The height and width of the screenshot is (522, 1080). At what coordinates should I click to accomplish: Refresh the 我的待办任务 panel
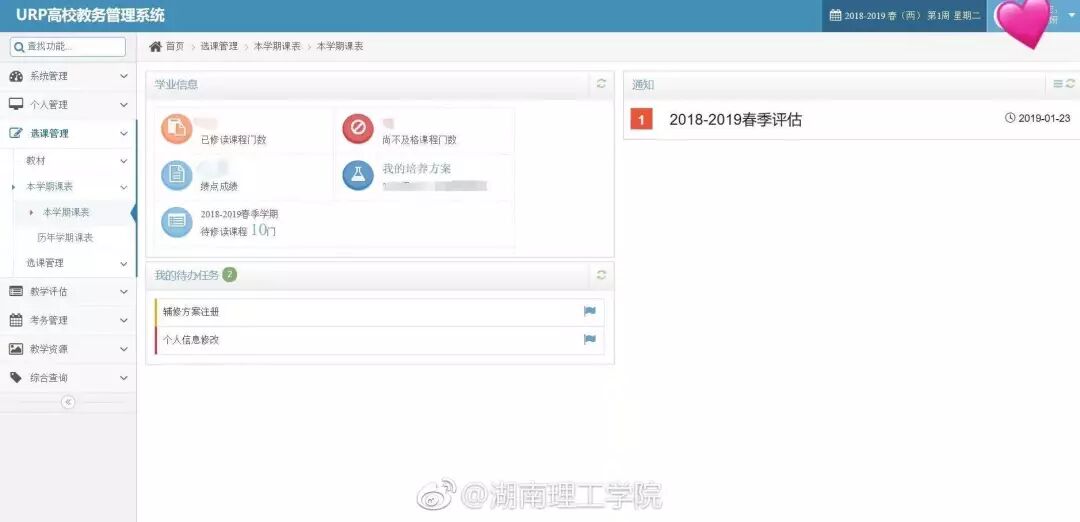(601, 275)
